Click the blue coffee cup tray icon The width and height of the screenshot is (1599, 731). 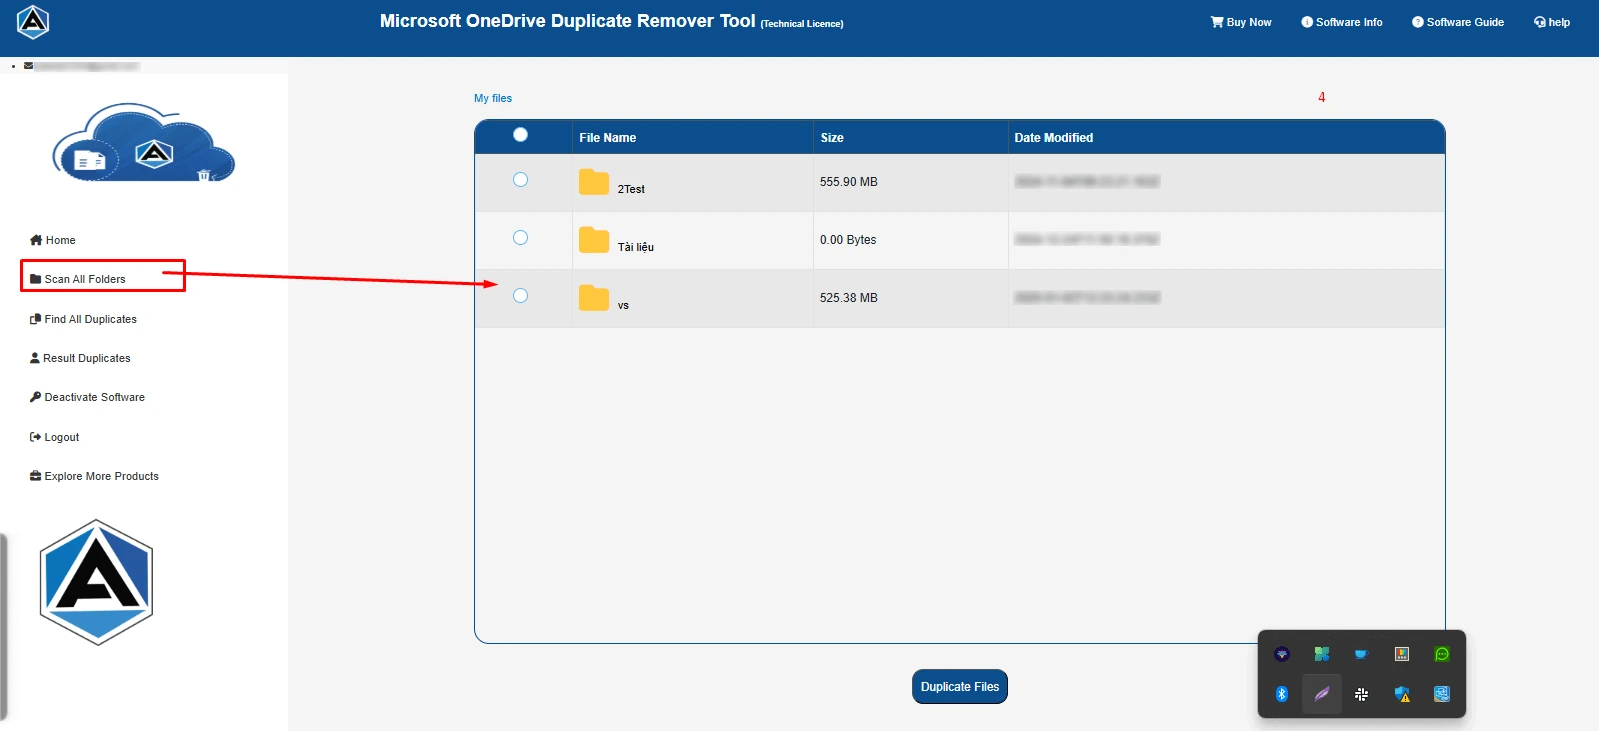pos(1361,654)
